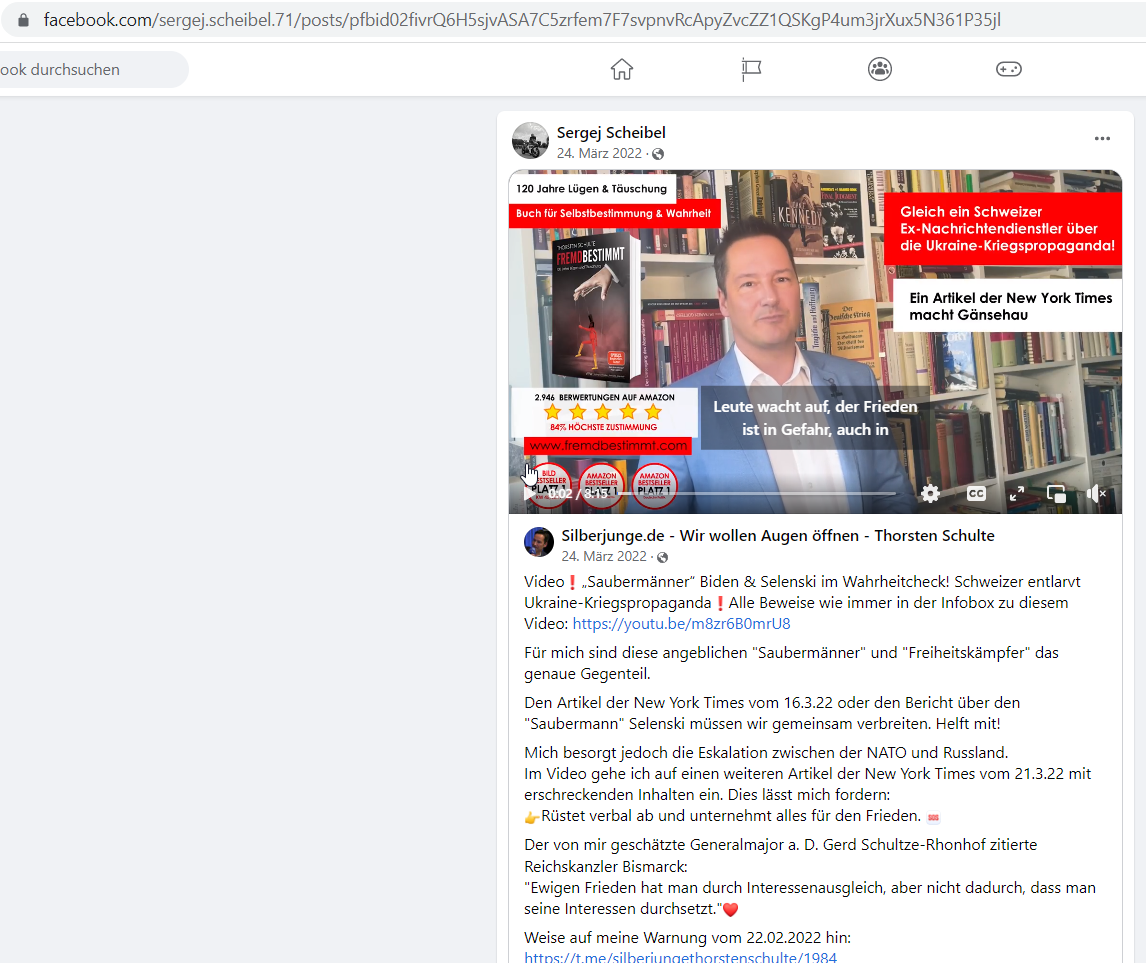Click the text "Der von mir geschätzte Generalmajor"
The height and width of the screenshot is (963, 1146).
click(x=781, y=856)
